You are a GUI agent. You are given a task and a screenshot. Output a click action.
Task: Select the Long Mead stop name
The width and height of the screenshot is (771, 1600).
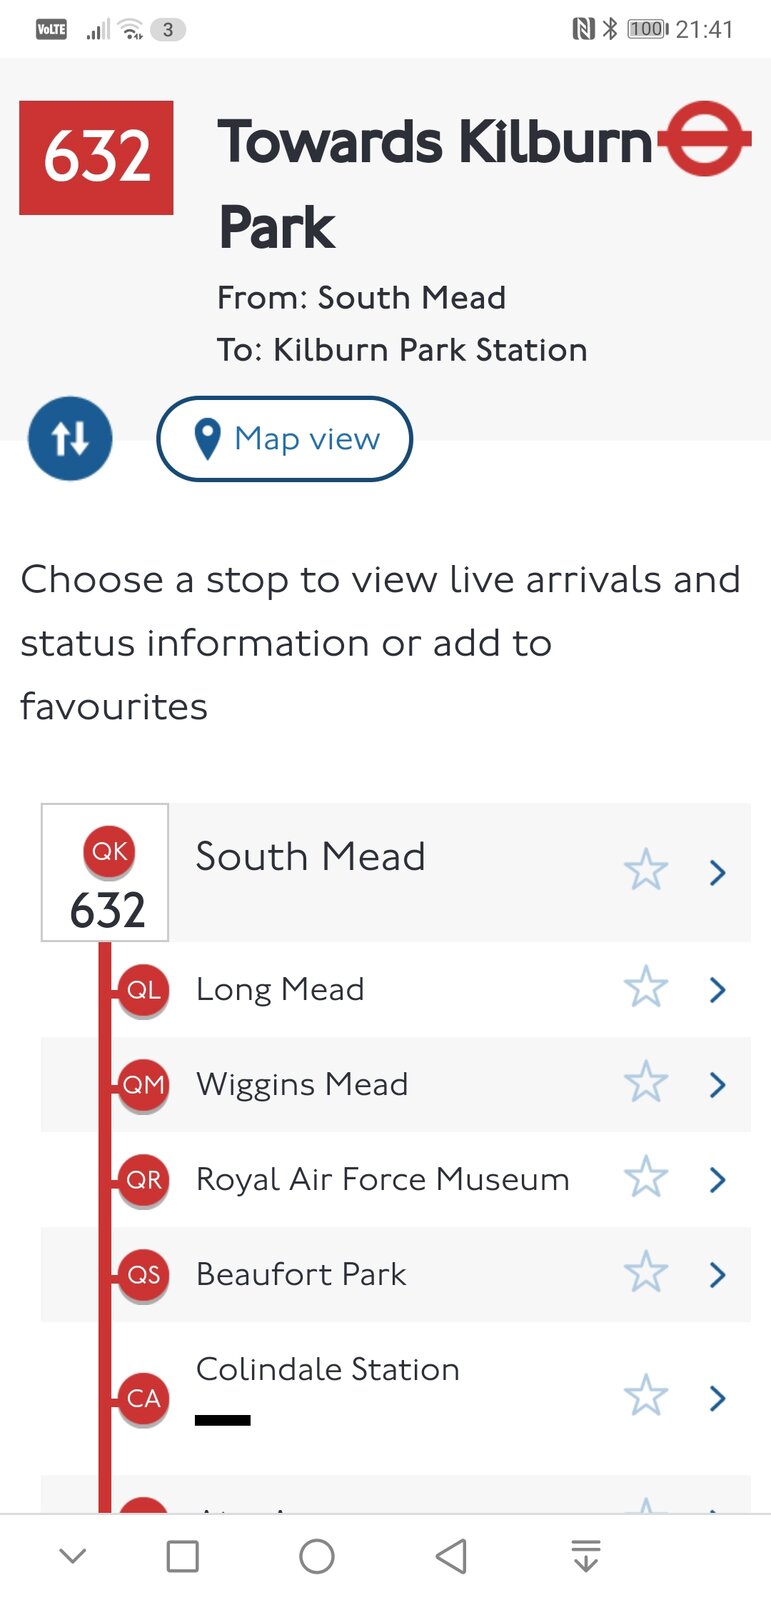click(280, 989)
